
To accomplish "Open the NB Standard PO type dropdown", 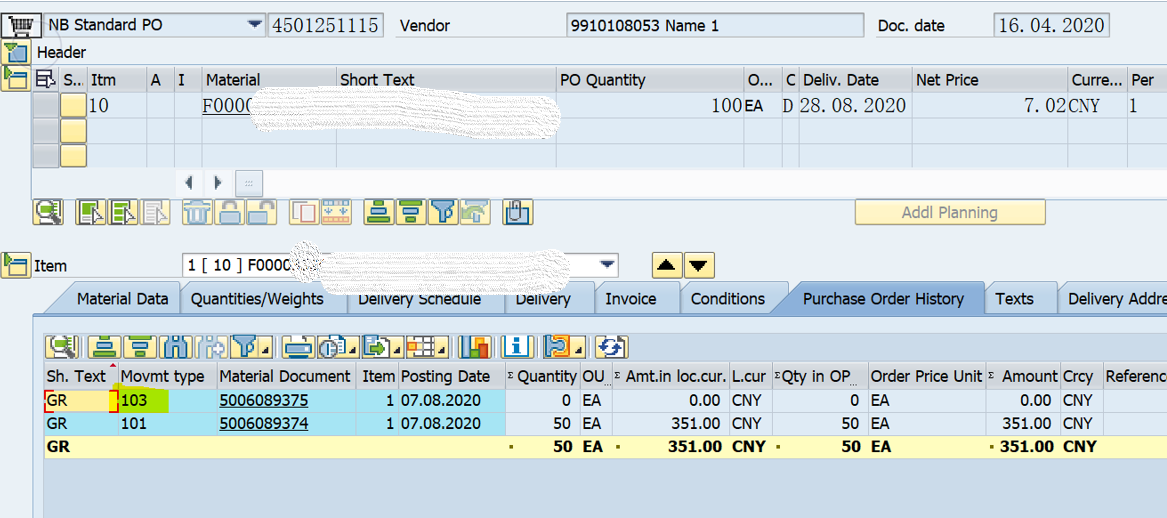I will pyautogui.click(x=255, y=25).
